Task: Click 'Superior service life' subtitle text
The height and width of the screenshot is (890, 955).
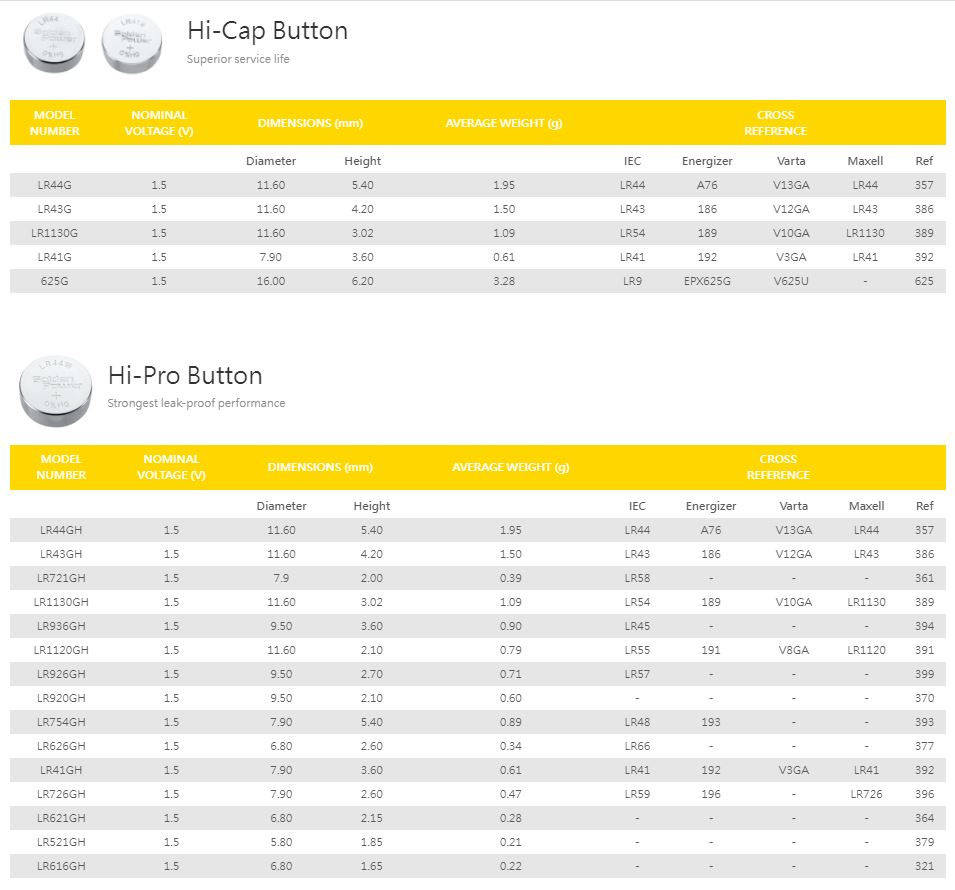Action: point(238,59)
